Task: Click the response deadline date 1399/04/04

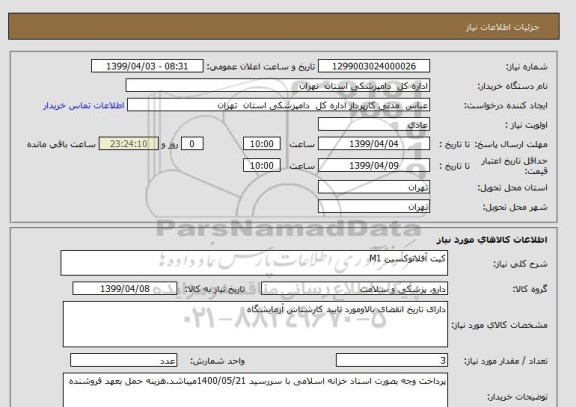Action: (x=374, y=144)
